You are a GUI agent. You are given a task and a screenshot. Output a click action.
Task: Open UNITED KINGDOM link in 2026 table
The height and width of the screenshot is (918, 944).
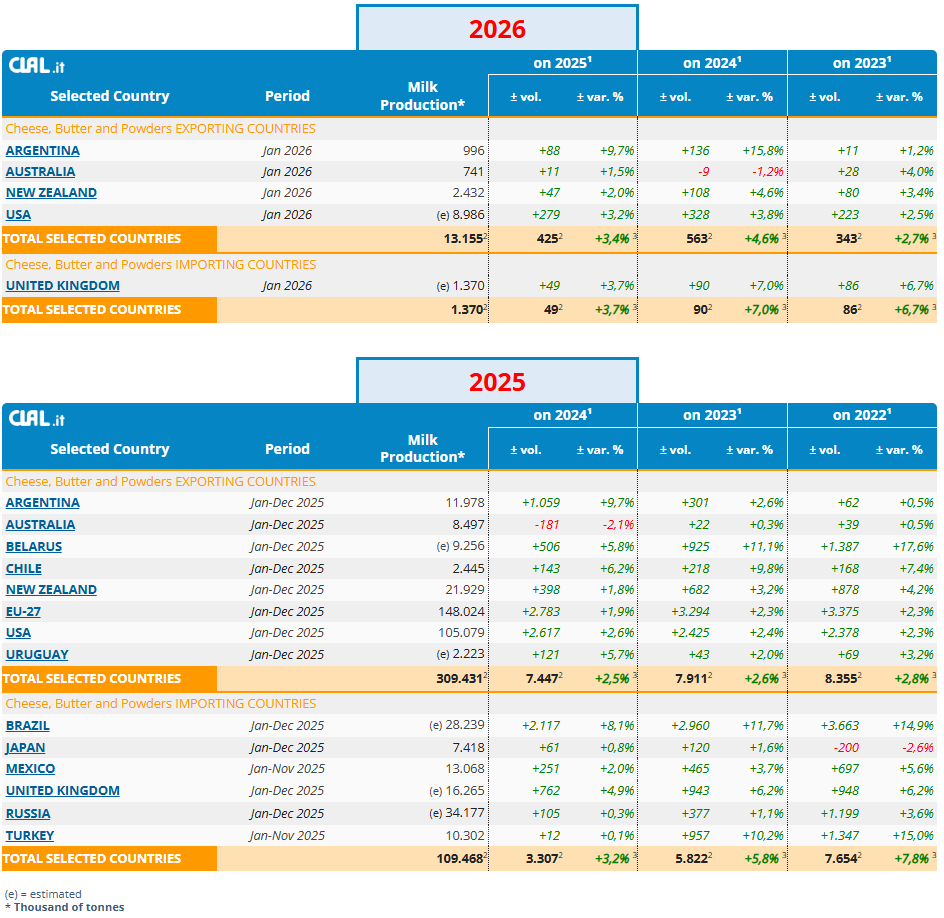click(x=62, y=286)
